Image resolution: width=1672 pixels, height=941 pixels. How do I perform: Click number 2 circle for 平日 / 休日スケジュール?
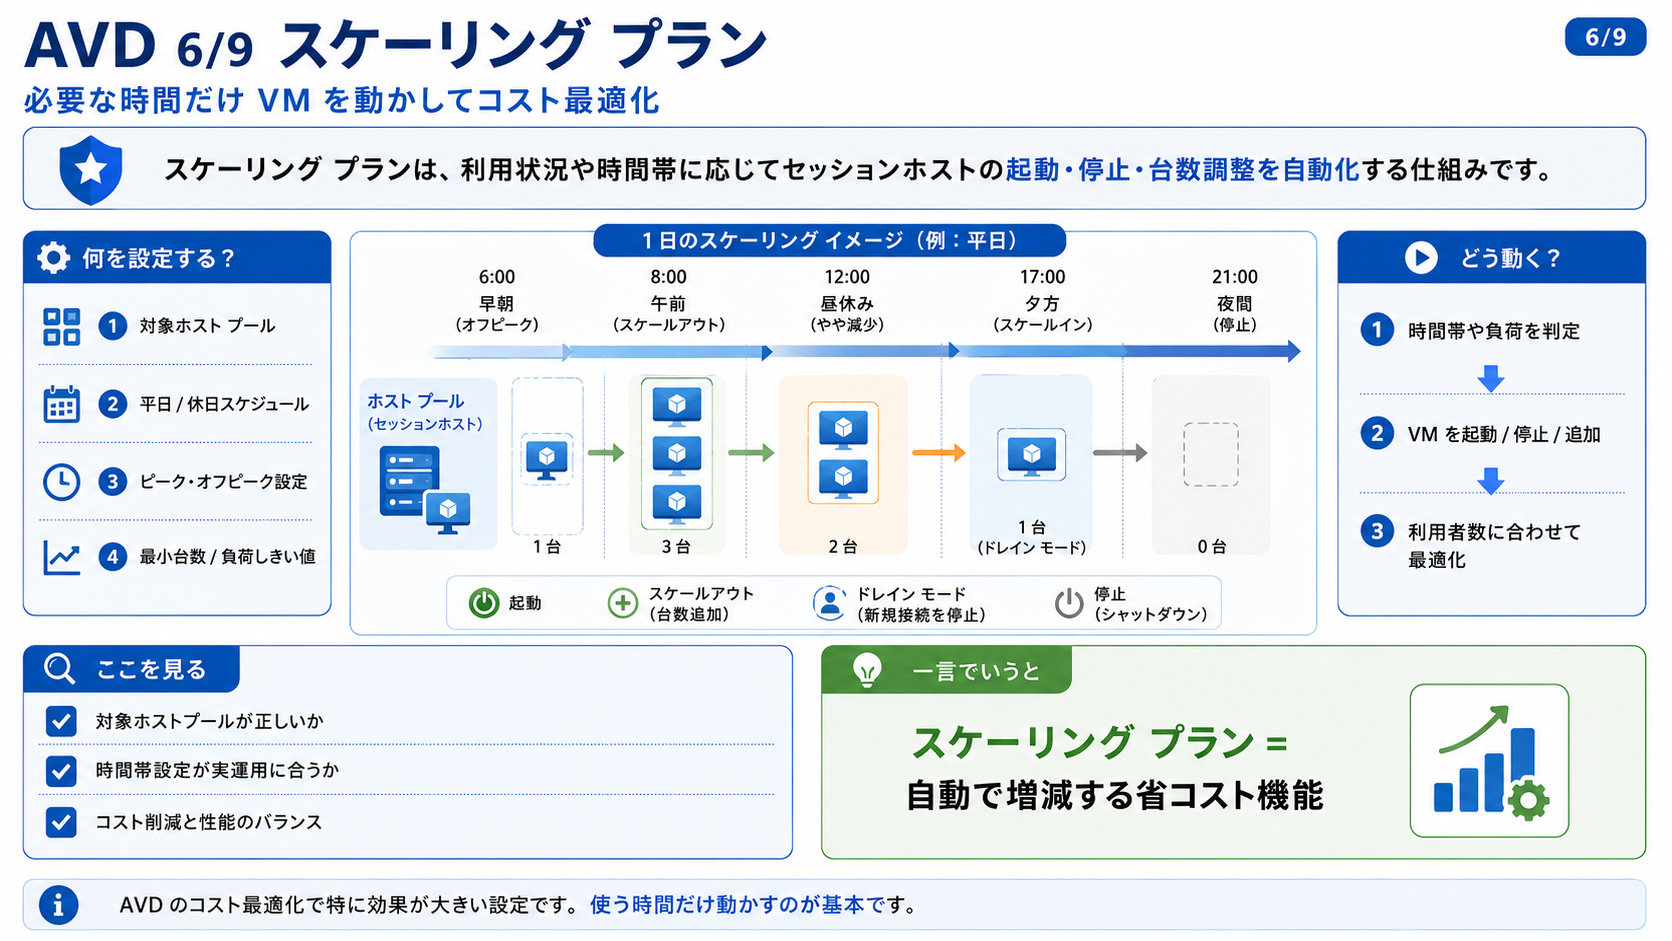(x=112, y=404)
